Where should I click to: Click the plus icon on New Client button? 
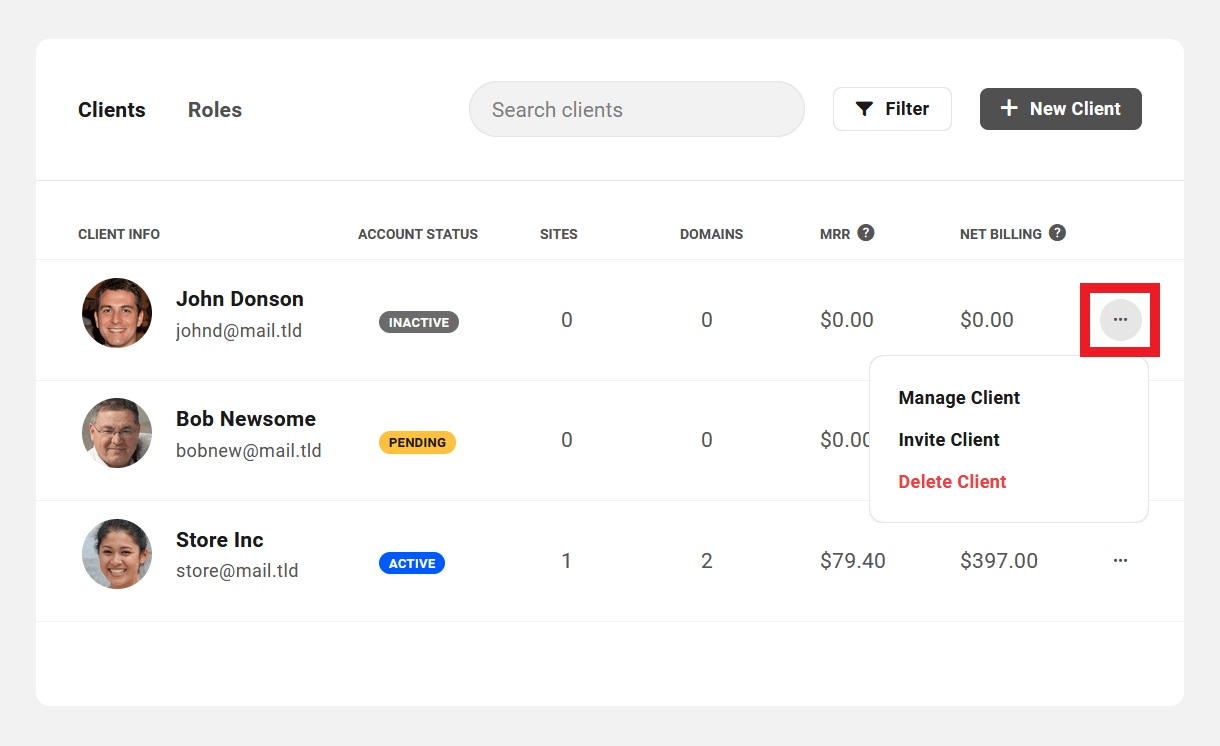pyautogui.click(x=1008, y=108)
